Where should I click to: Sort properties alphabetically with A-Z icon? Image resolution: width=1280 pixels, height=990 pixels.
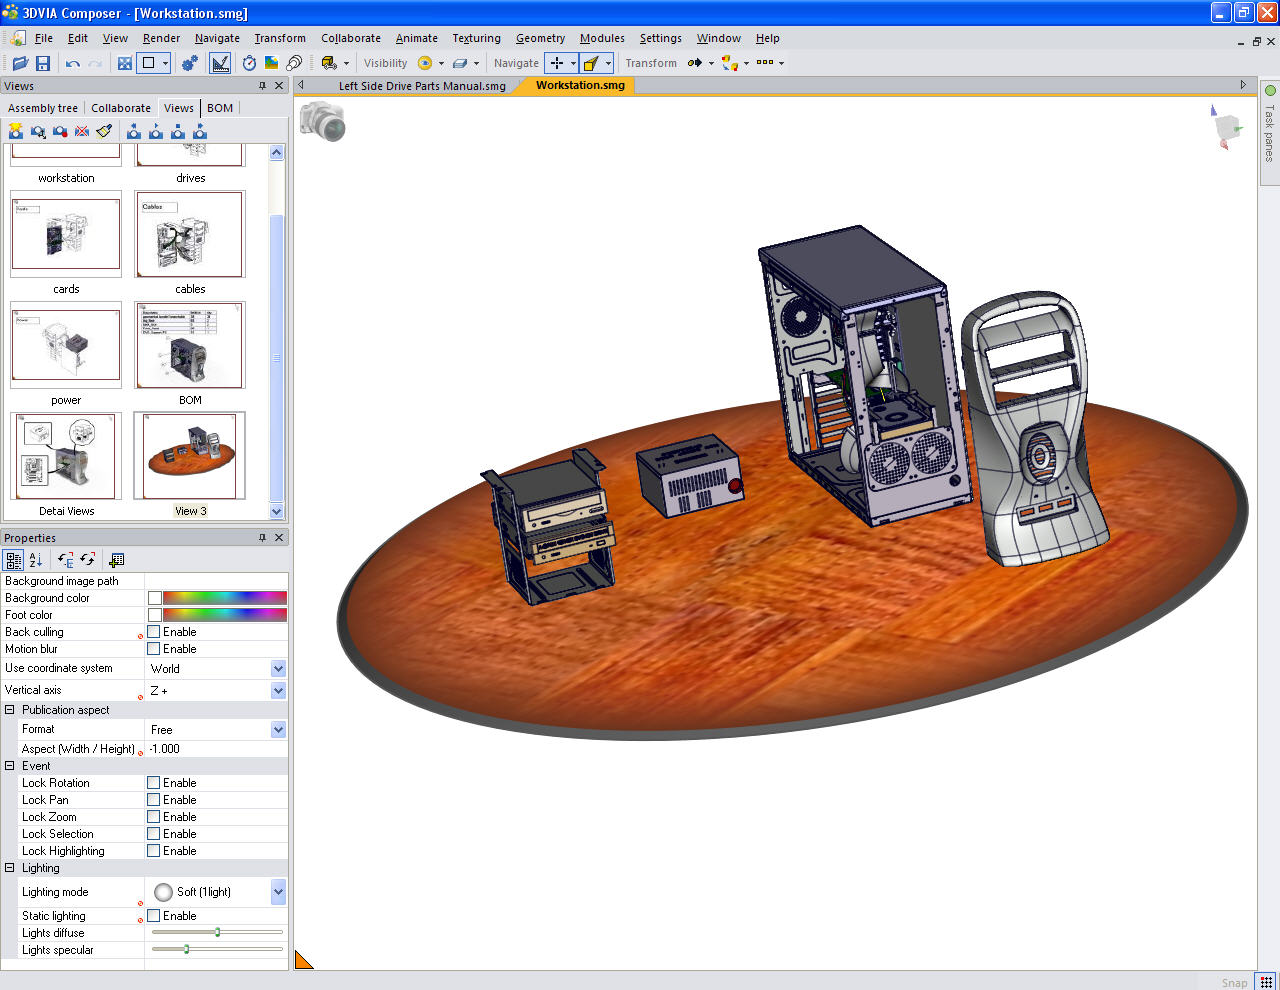[36, 560]
